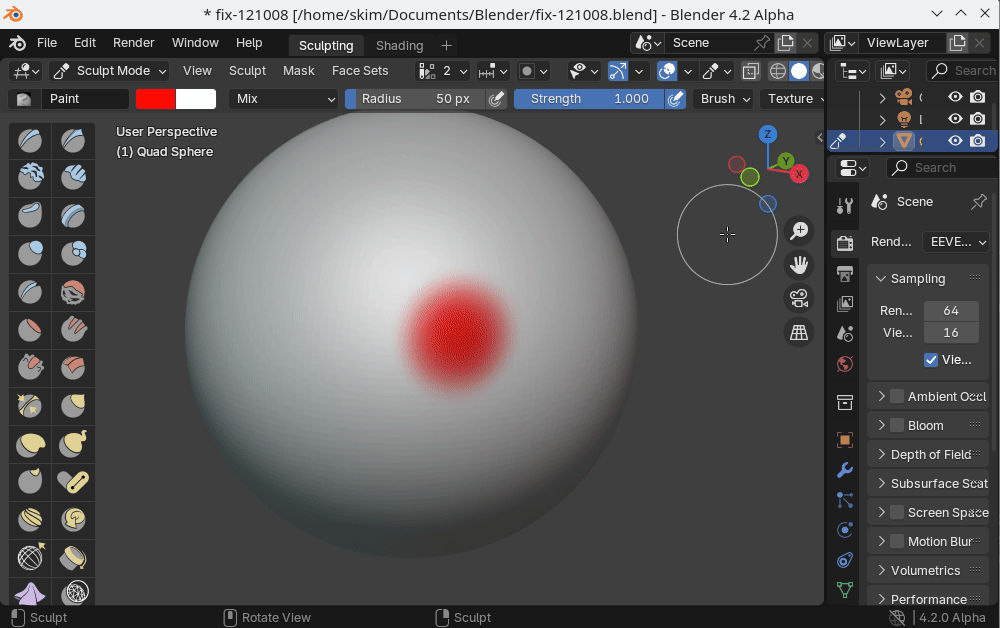Open the Mask menu

pos(298,71)
